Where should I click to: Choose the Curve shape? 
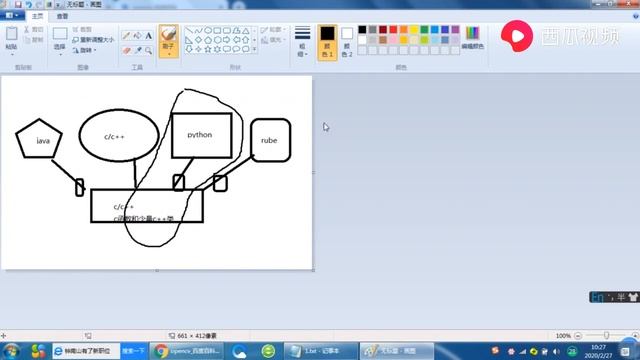(198, 31)
